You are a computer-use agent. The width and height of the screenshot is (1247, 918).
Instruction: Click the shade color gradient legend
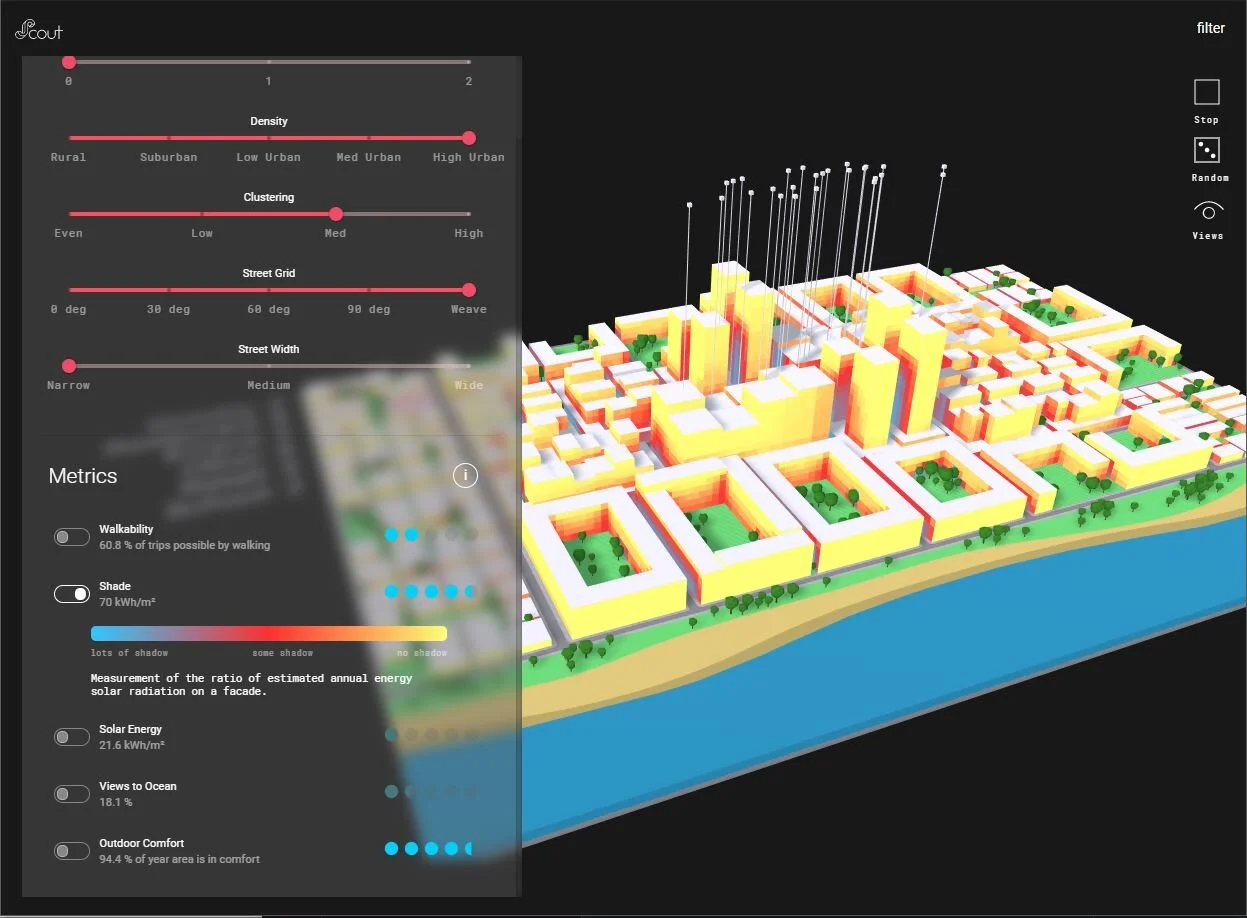268,633
